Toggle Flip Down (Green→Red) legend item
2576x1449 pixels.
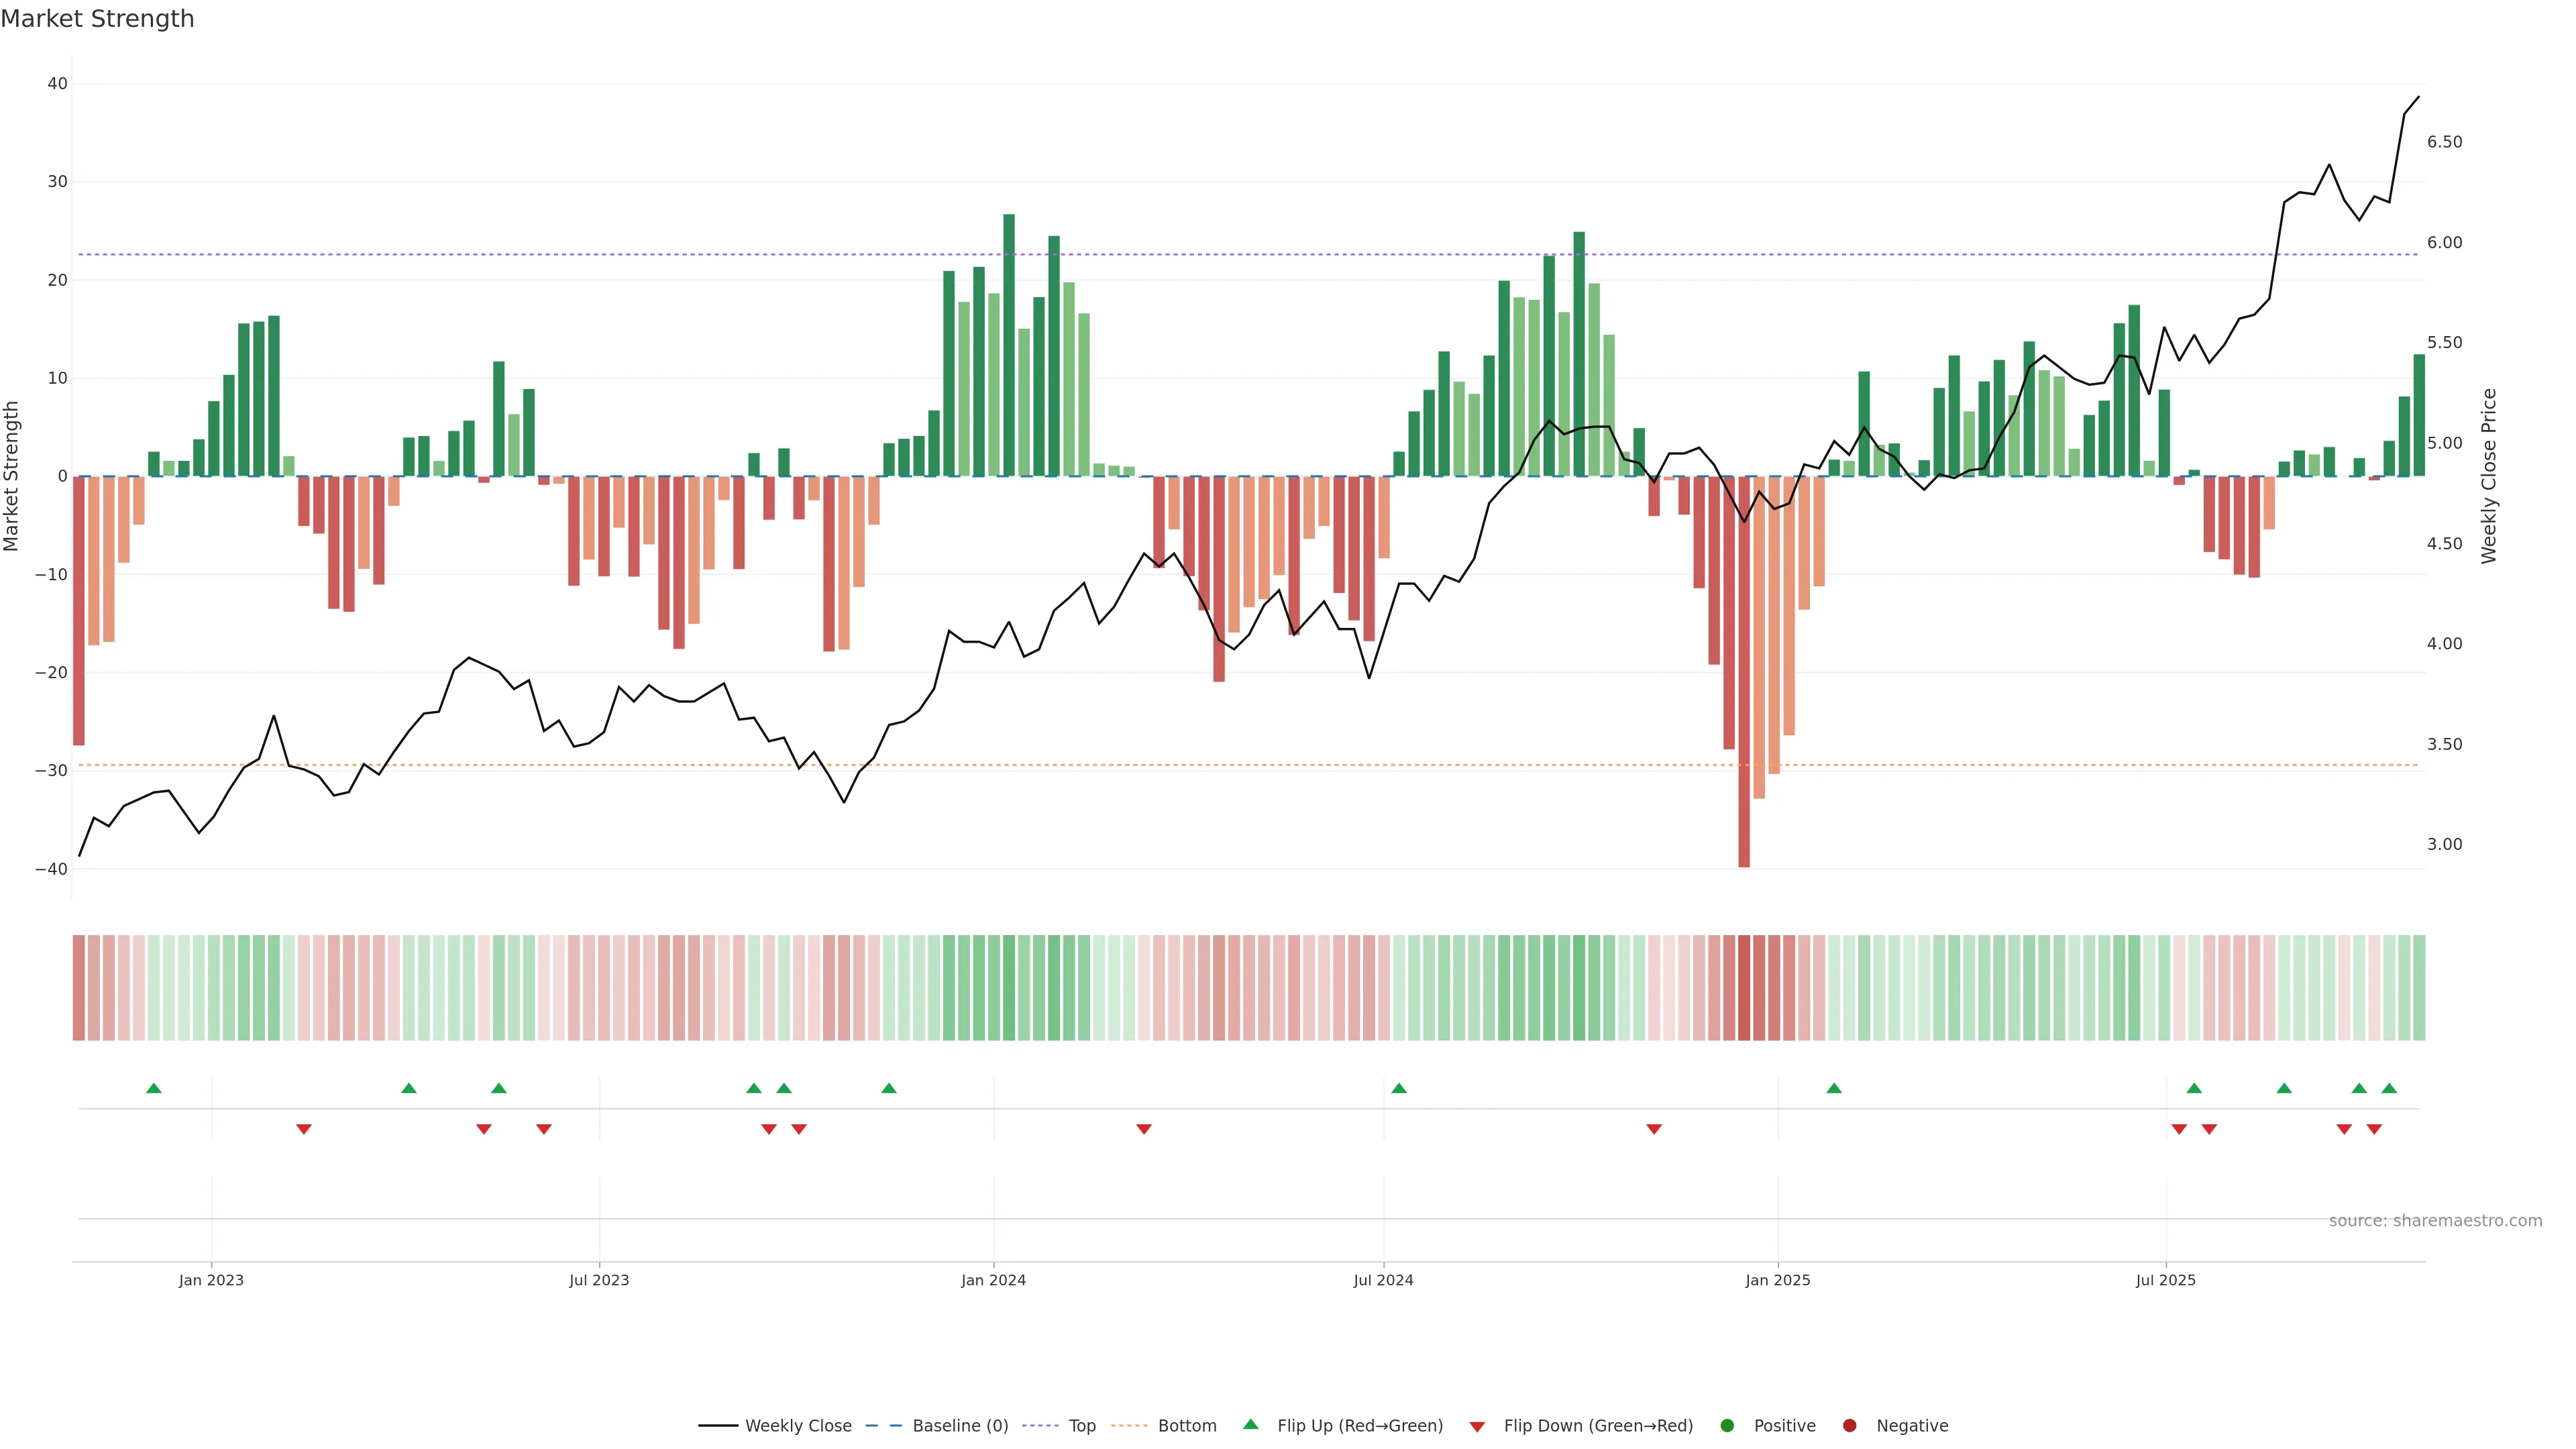click(1597, 1426)
